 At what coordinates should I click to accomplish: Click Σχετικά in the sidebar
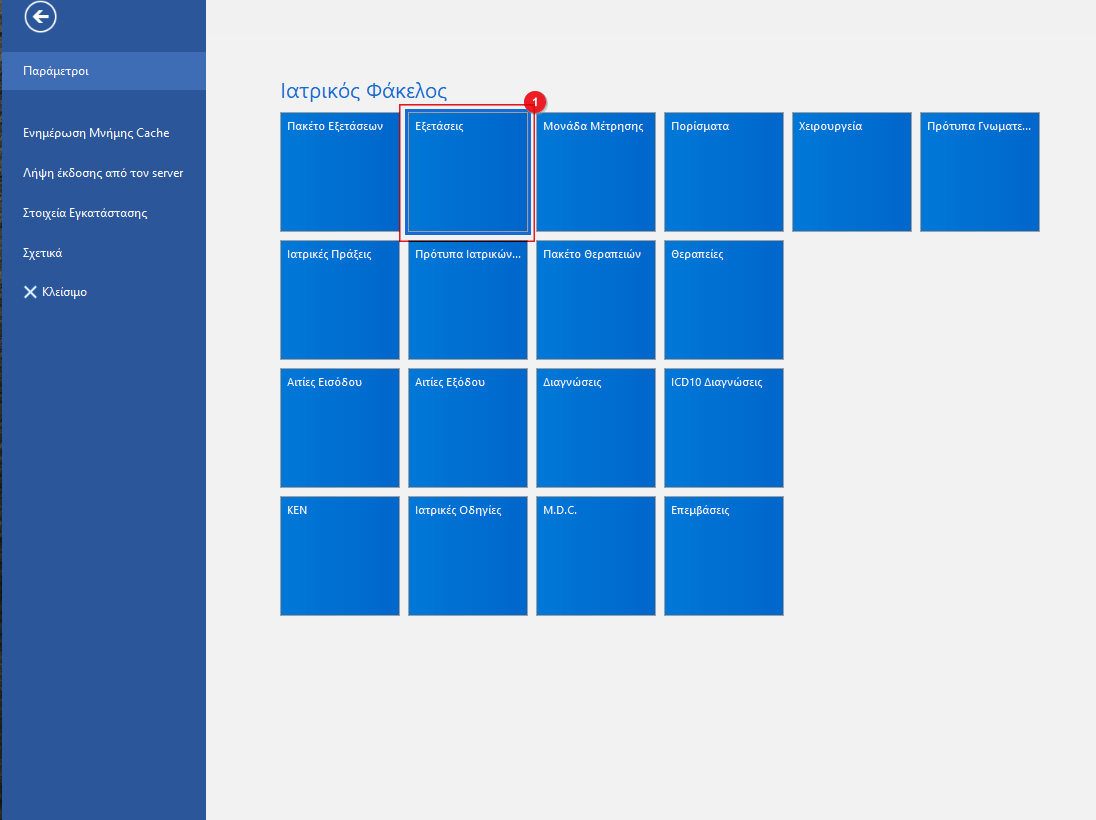pyautogui.click(x=43, y=253)
